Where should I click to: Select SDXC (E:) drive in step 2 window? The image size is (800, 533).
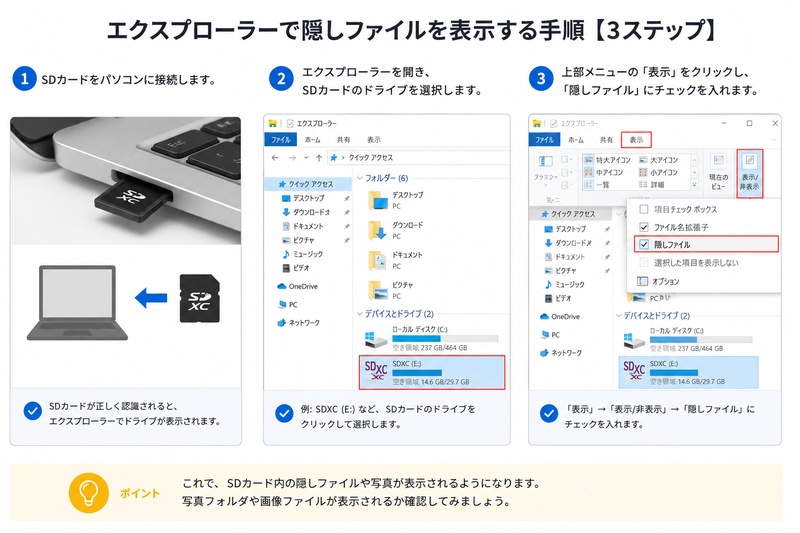(432, 373)
